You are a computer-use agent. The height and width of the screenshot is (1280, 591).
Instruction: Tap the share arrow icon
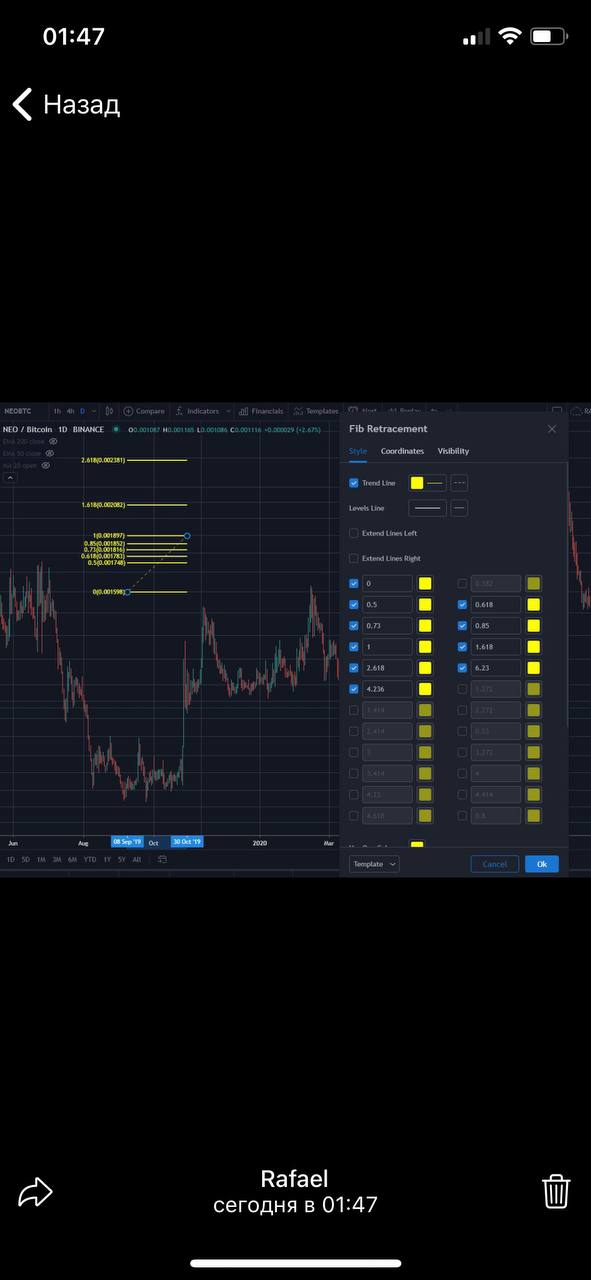pyautogui.click(x=34, y=1191)
